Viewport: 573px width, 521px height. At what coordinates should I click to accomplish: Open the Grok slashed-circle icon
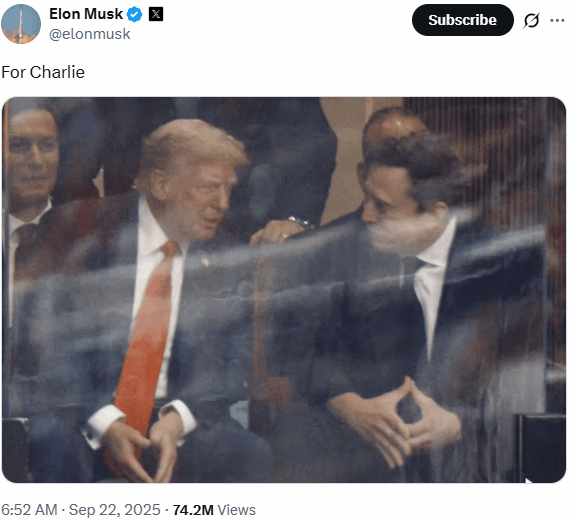(x=531, y=20)
